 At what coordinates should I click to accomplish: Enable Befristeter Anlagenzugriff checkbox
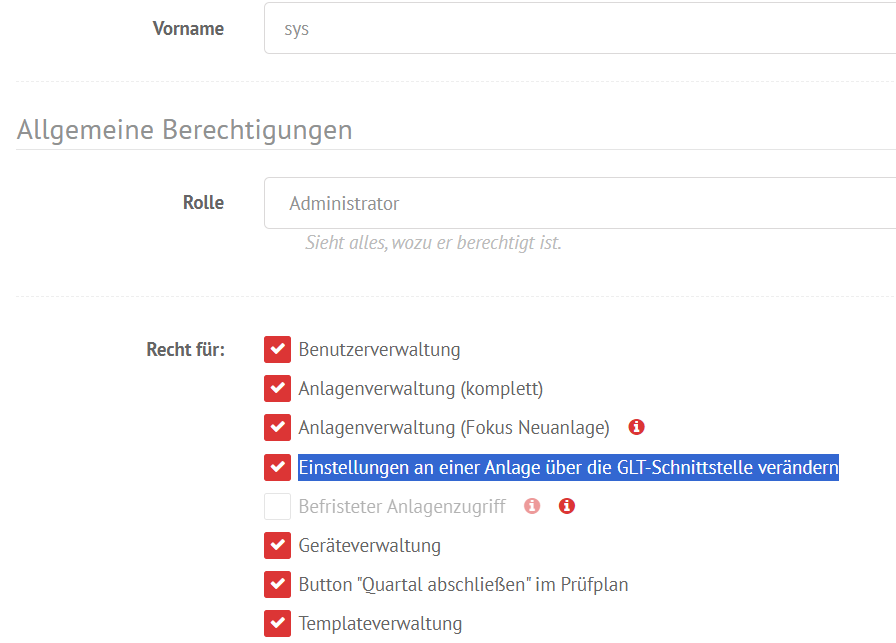[x=277, y=506]
